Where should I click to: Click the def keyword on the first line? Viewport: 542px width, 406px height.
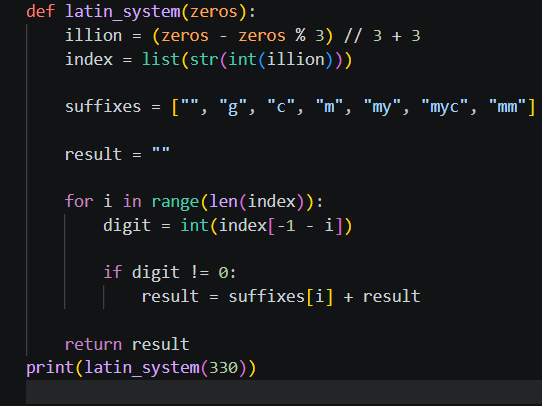click(x=40, y=11)
